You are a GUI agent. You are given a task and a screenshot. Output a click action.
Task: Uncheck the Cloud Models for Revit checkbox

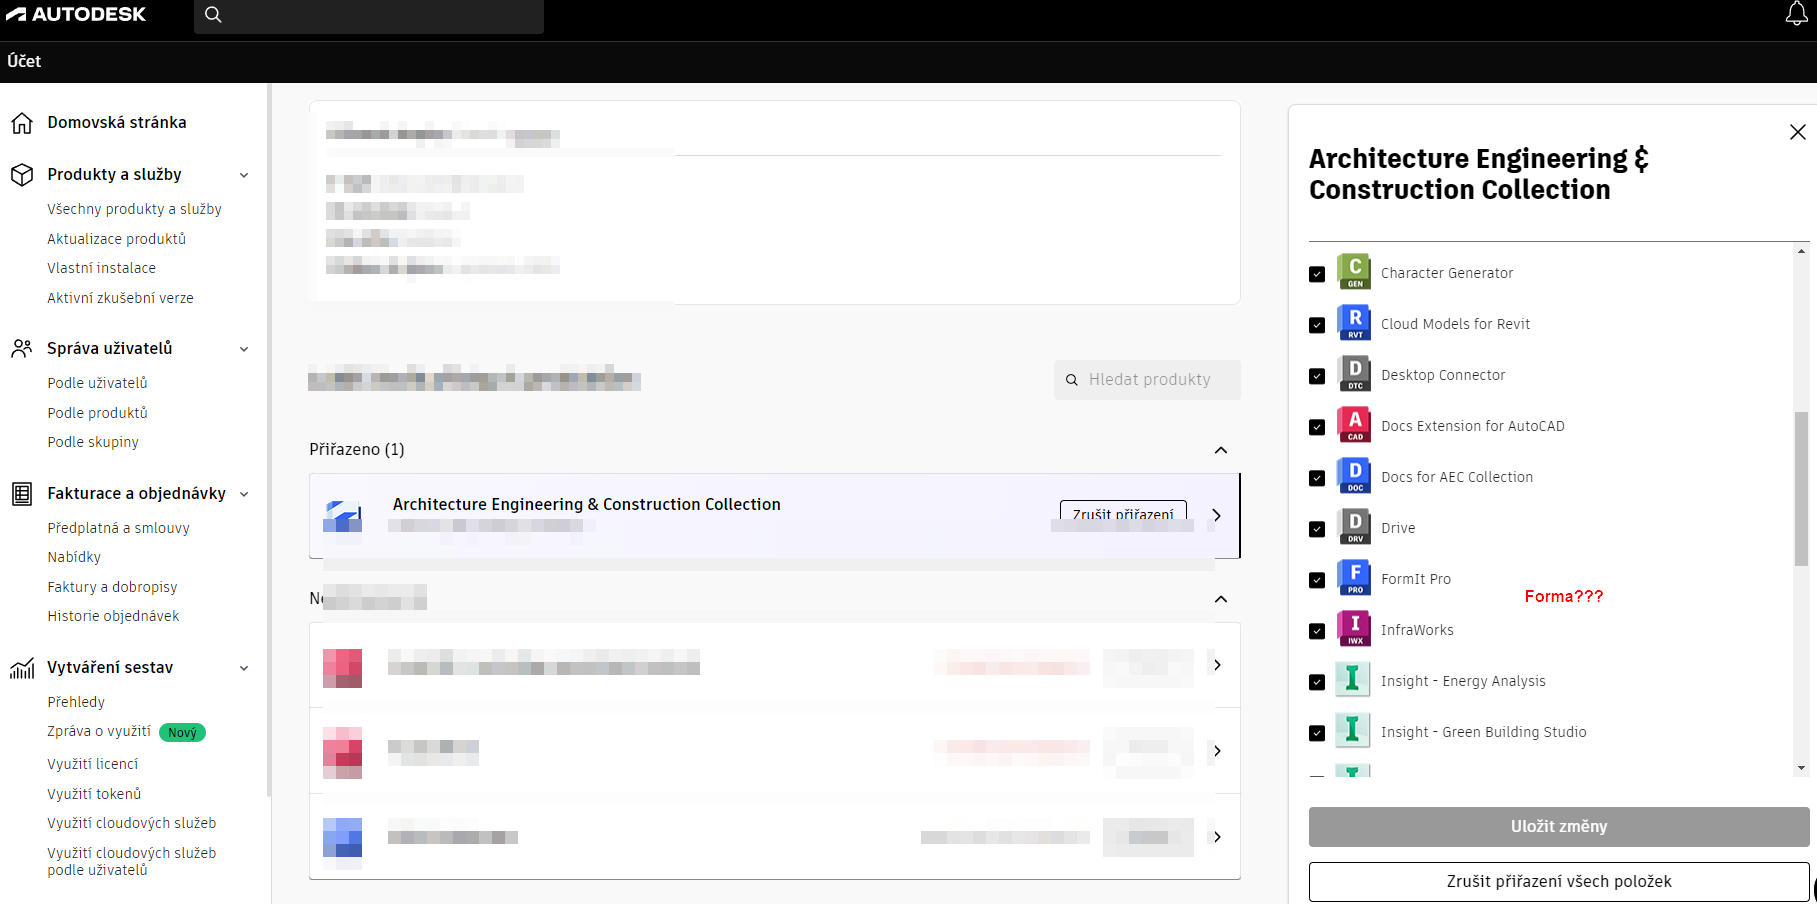point(1317,325)
